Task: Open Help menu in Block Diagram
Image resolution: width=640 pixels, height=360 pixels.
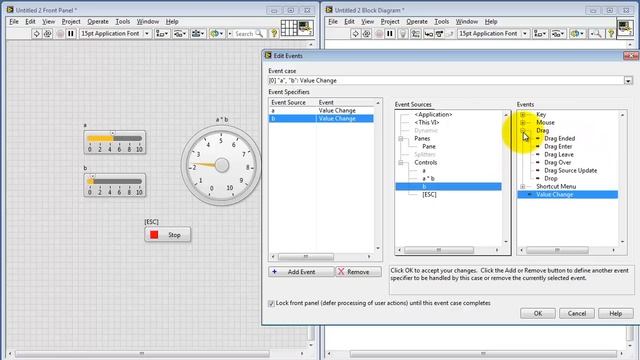Action: (491, 21)
